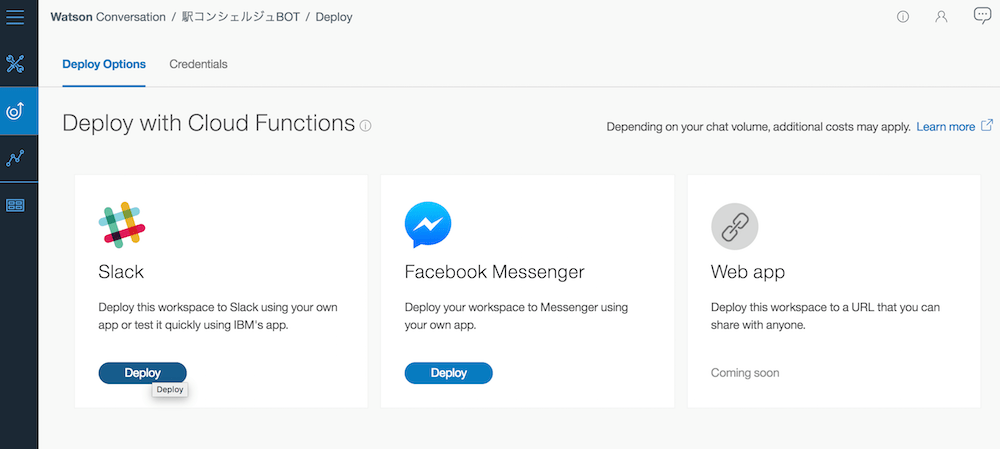Click the Facebook Messenger logo
Screen dimensions: 1000x449
coord(428,224)
